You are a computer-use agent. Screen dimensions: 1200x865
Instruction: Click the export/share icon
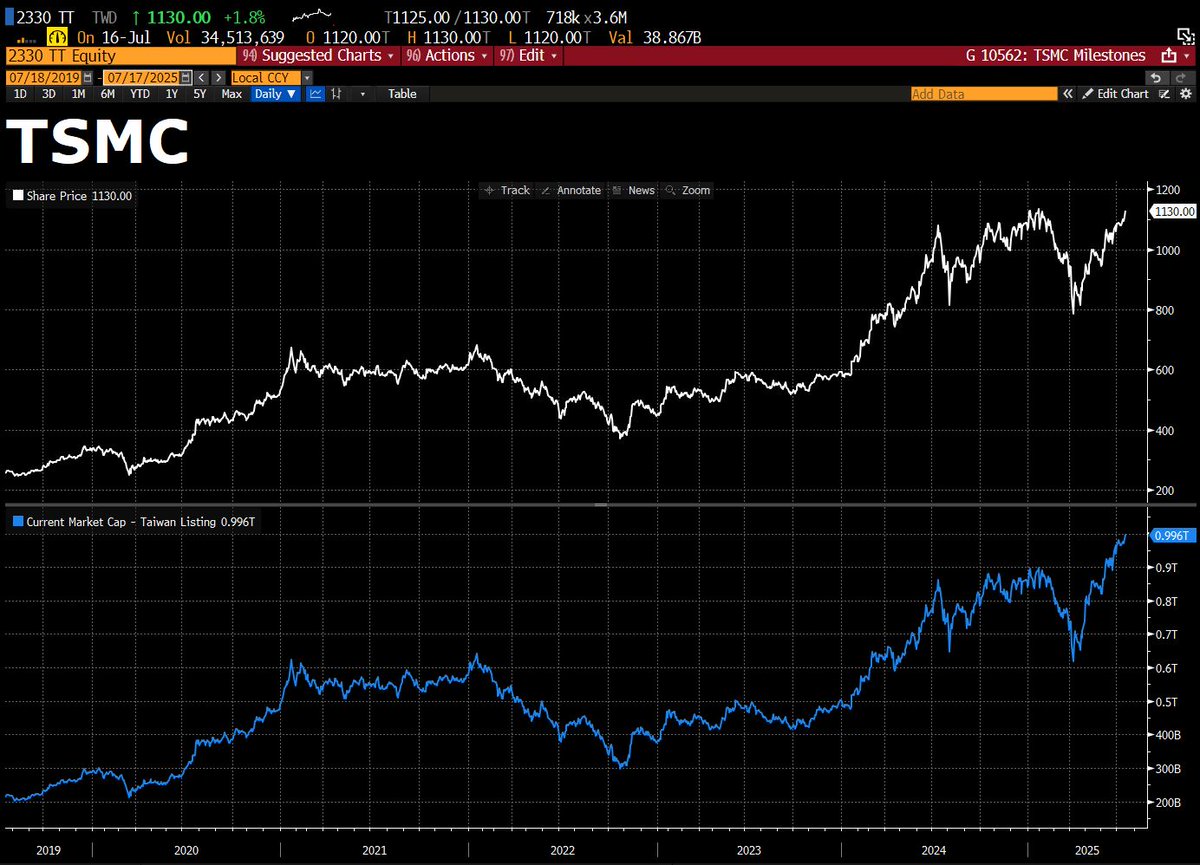[x=1167, y=56]
